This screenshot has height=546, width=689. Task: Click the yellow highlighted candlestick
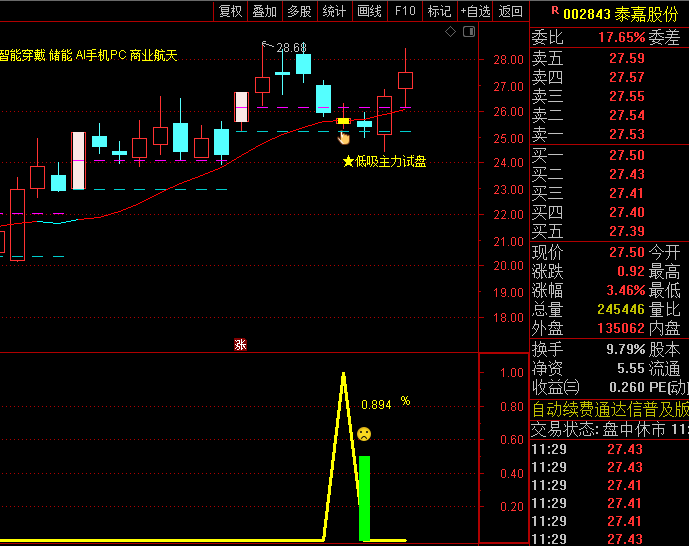point(343,121)
